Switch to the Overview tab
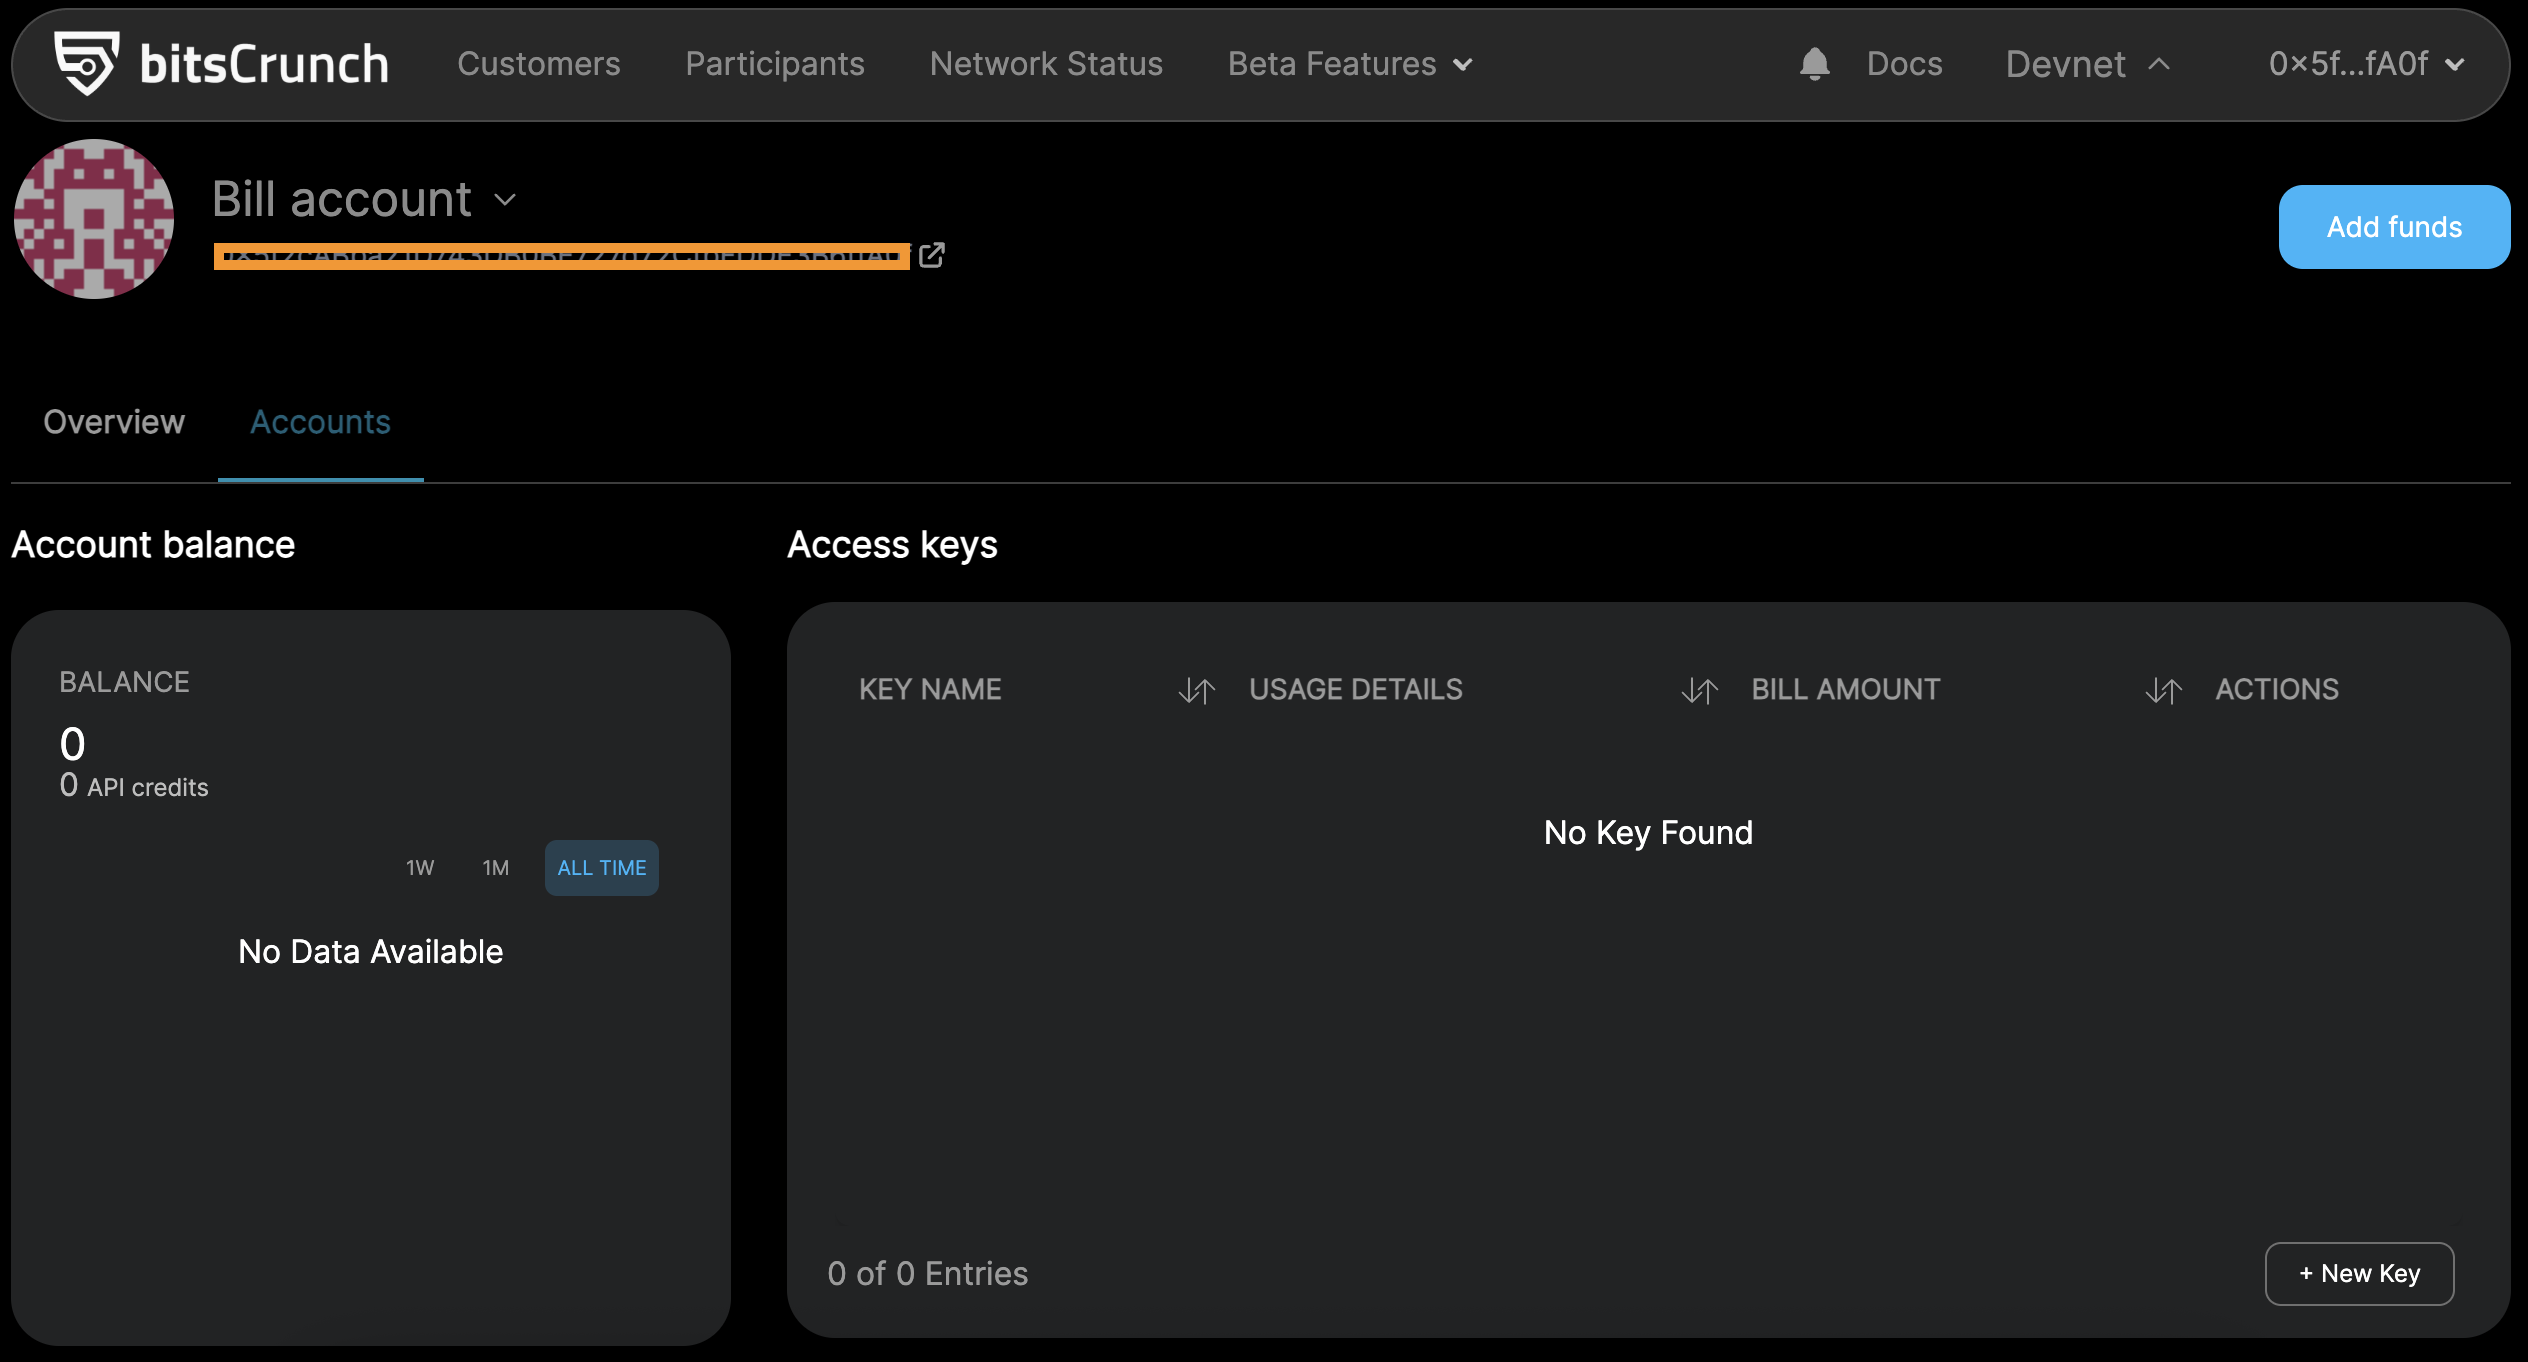Viewport: 2528px width, 1362px height. [x=114, y=422]
